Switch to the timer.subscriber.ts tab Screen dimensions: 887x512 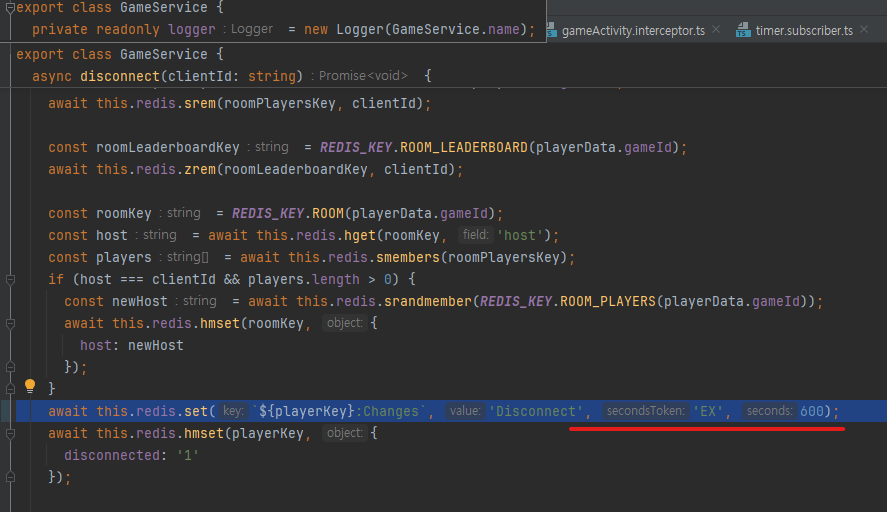[x=804, y=31]
